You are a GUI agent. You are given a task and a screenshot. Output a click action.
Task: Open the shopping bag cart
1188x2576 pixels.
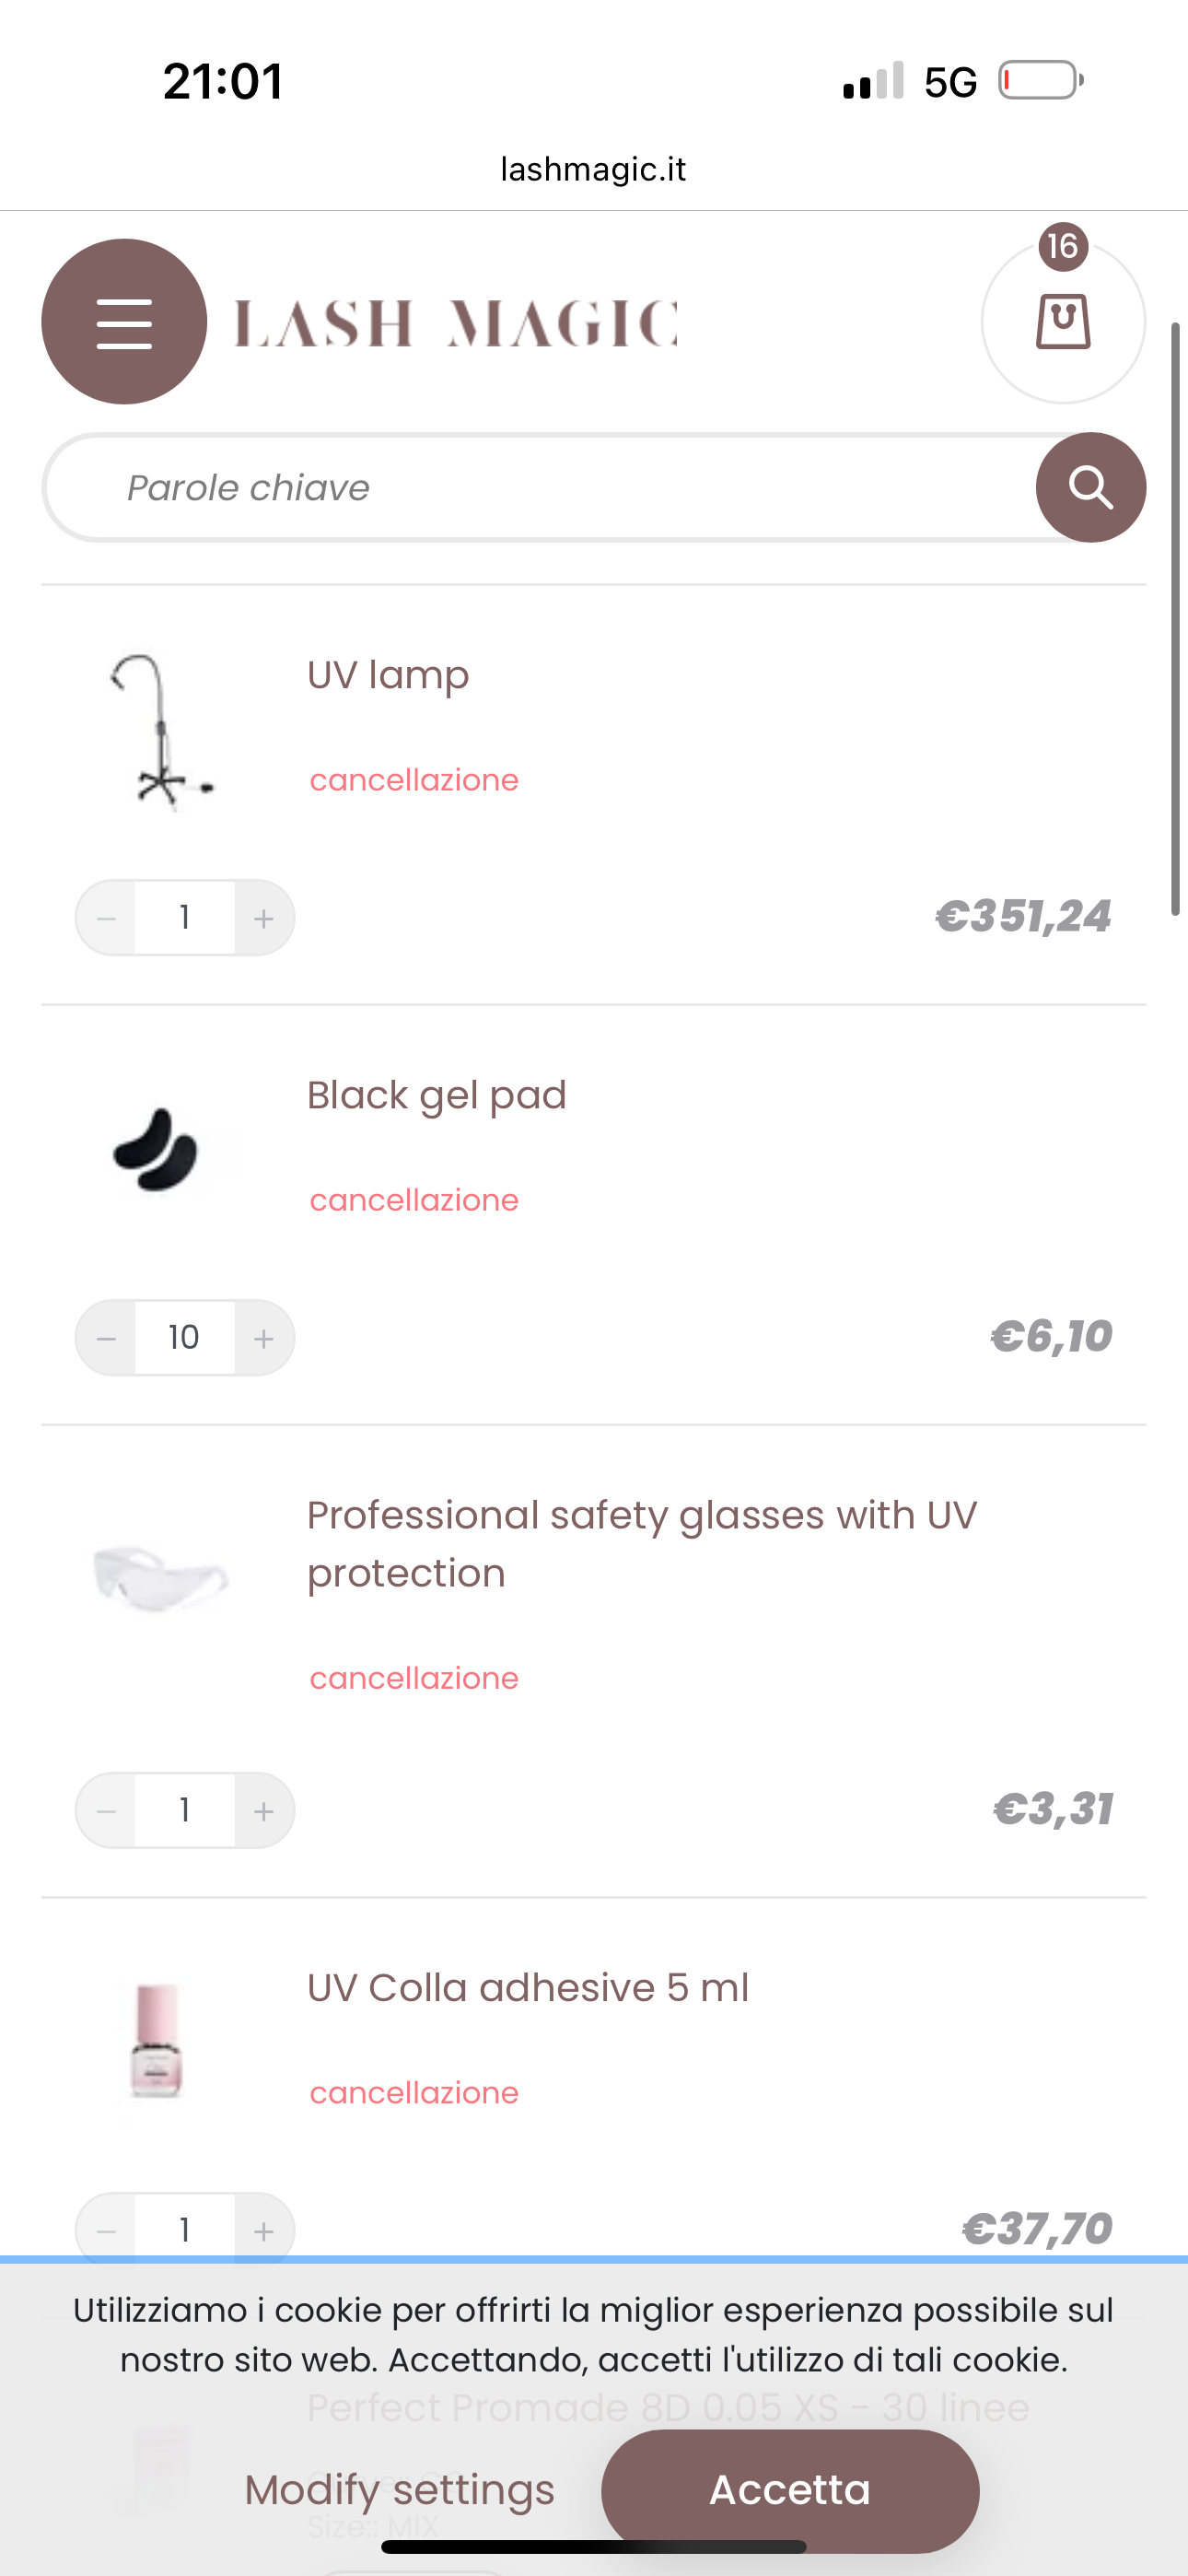click(x=1063, y=322)
